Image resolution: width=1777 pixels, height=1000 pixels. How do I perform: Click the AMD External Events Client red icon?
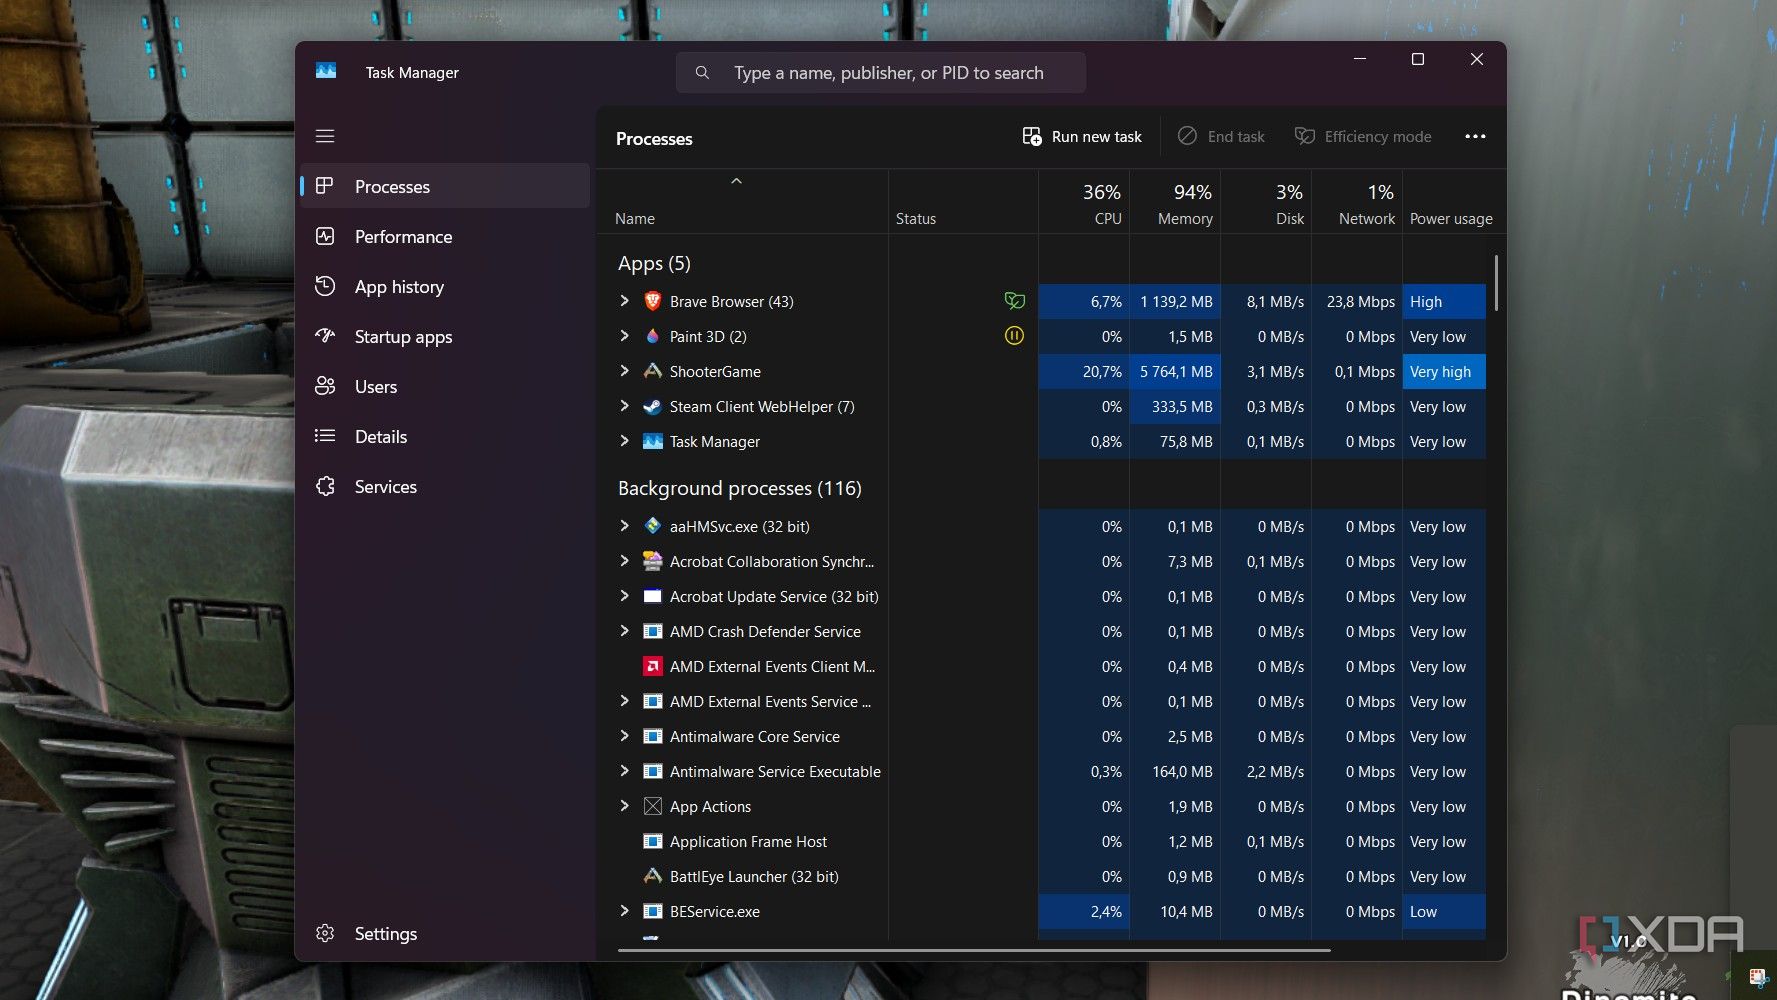(653, 666)
